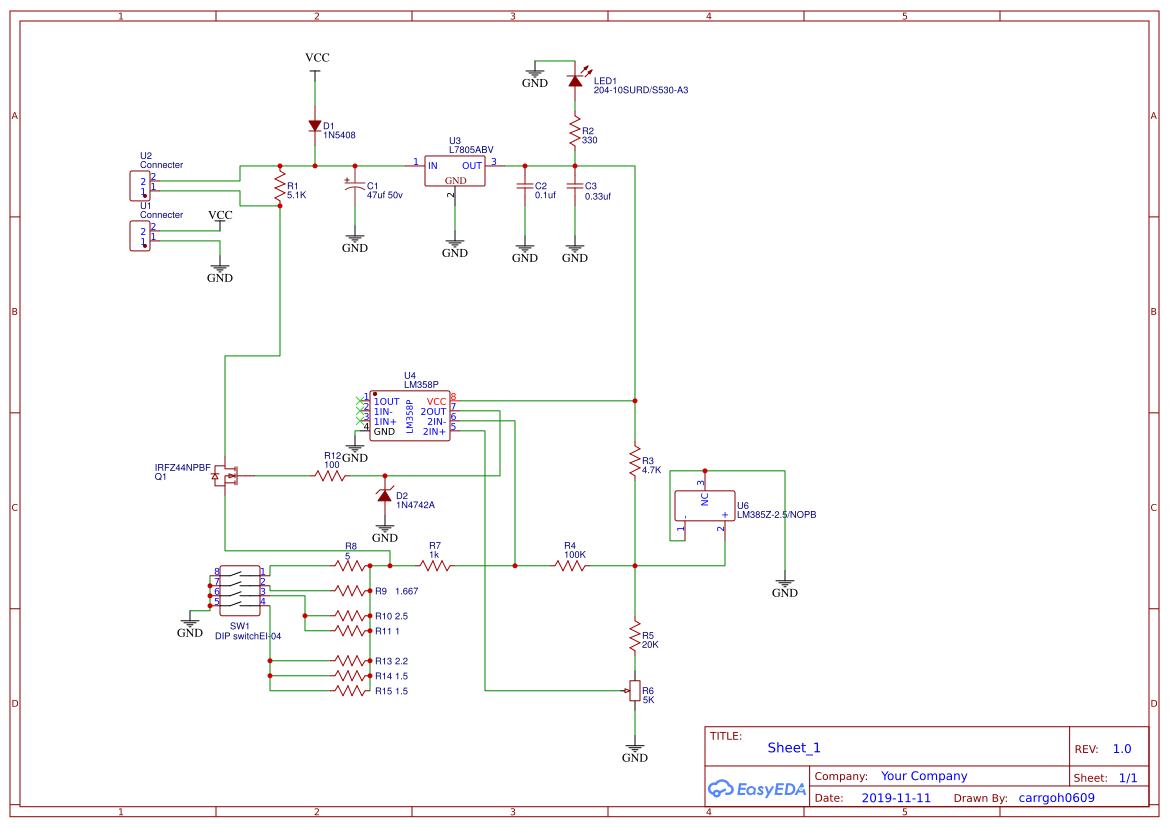Select the LED1 204-10SURD diode symbol
The height and width of the screenshot is (827, 1169).
click(x=575, y=80)
